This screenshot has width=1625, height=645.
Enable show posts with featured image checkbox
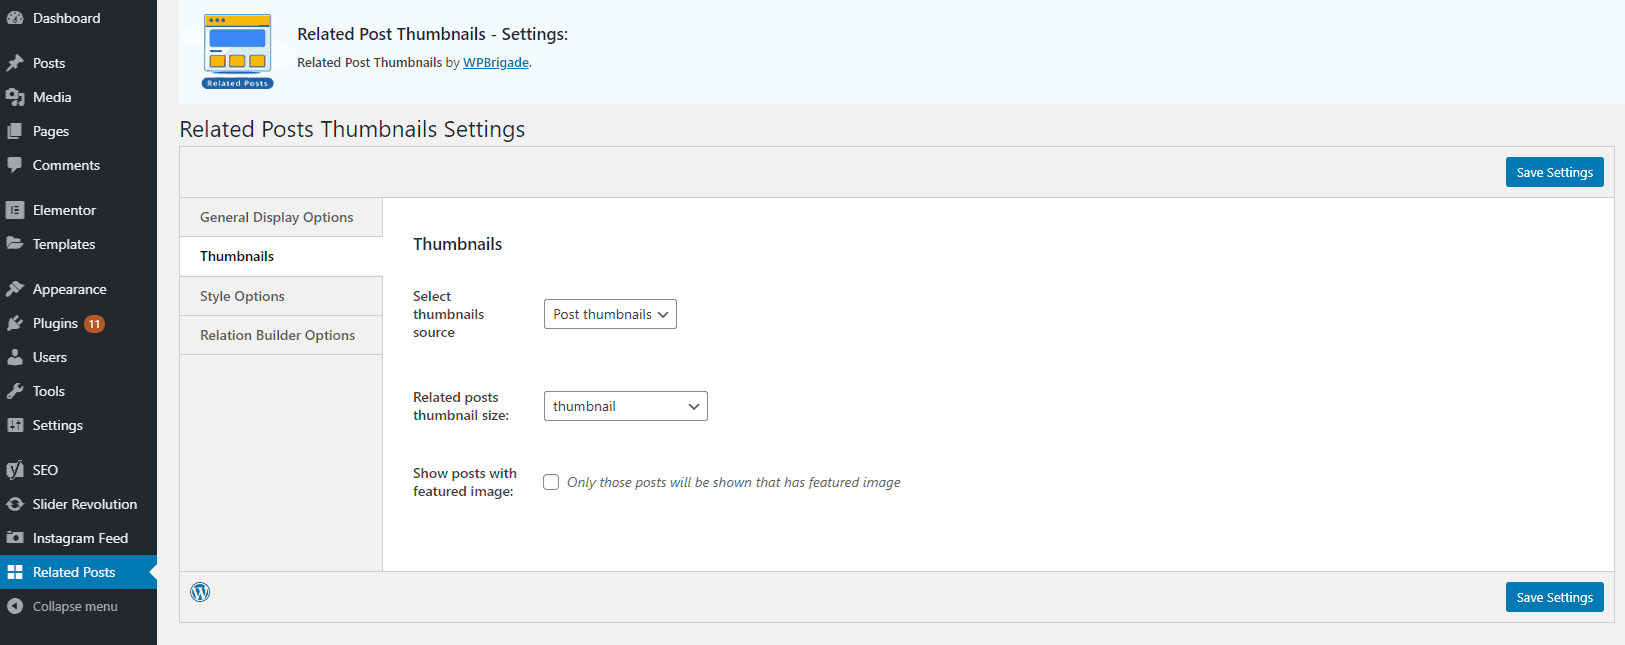pos(551,482)
